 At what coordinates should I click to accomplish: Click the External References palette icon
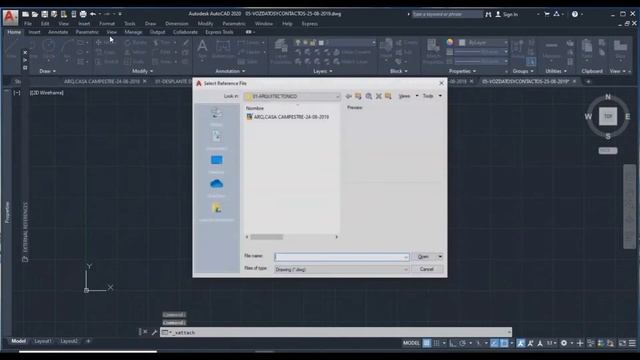[x=25, y=259]
